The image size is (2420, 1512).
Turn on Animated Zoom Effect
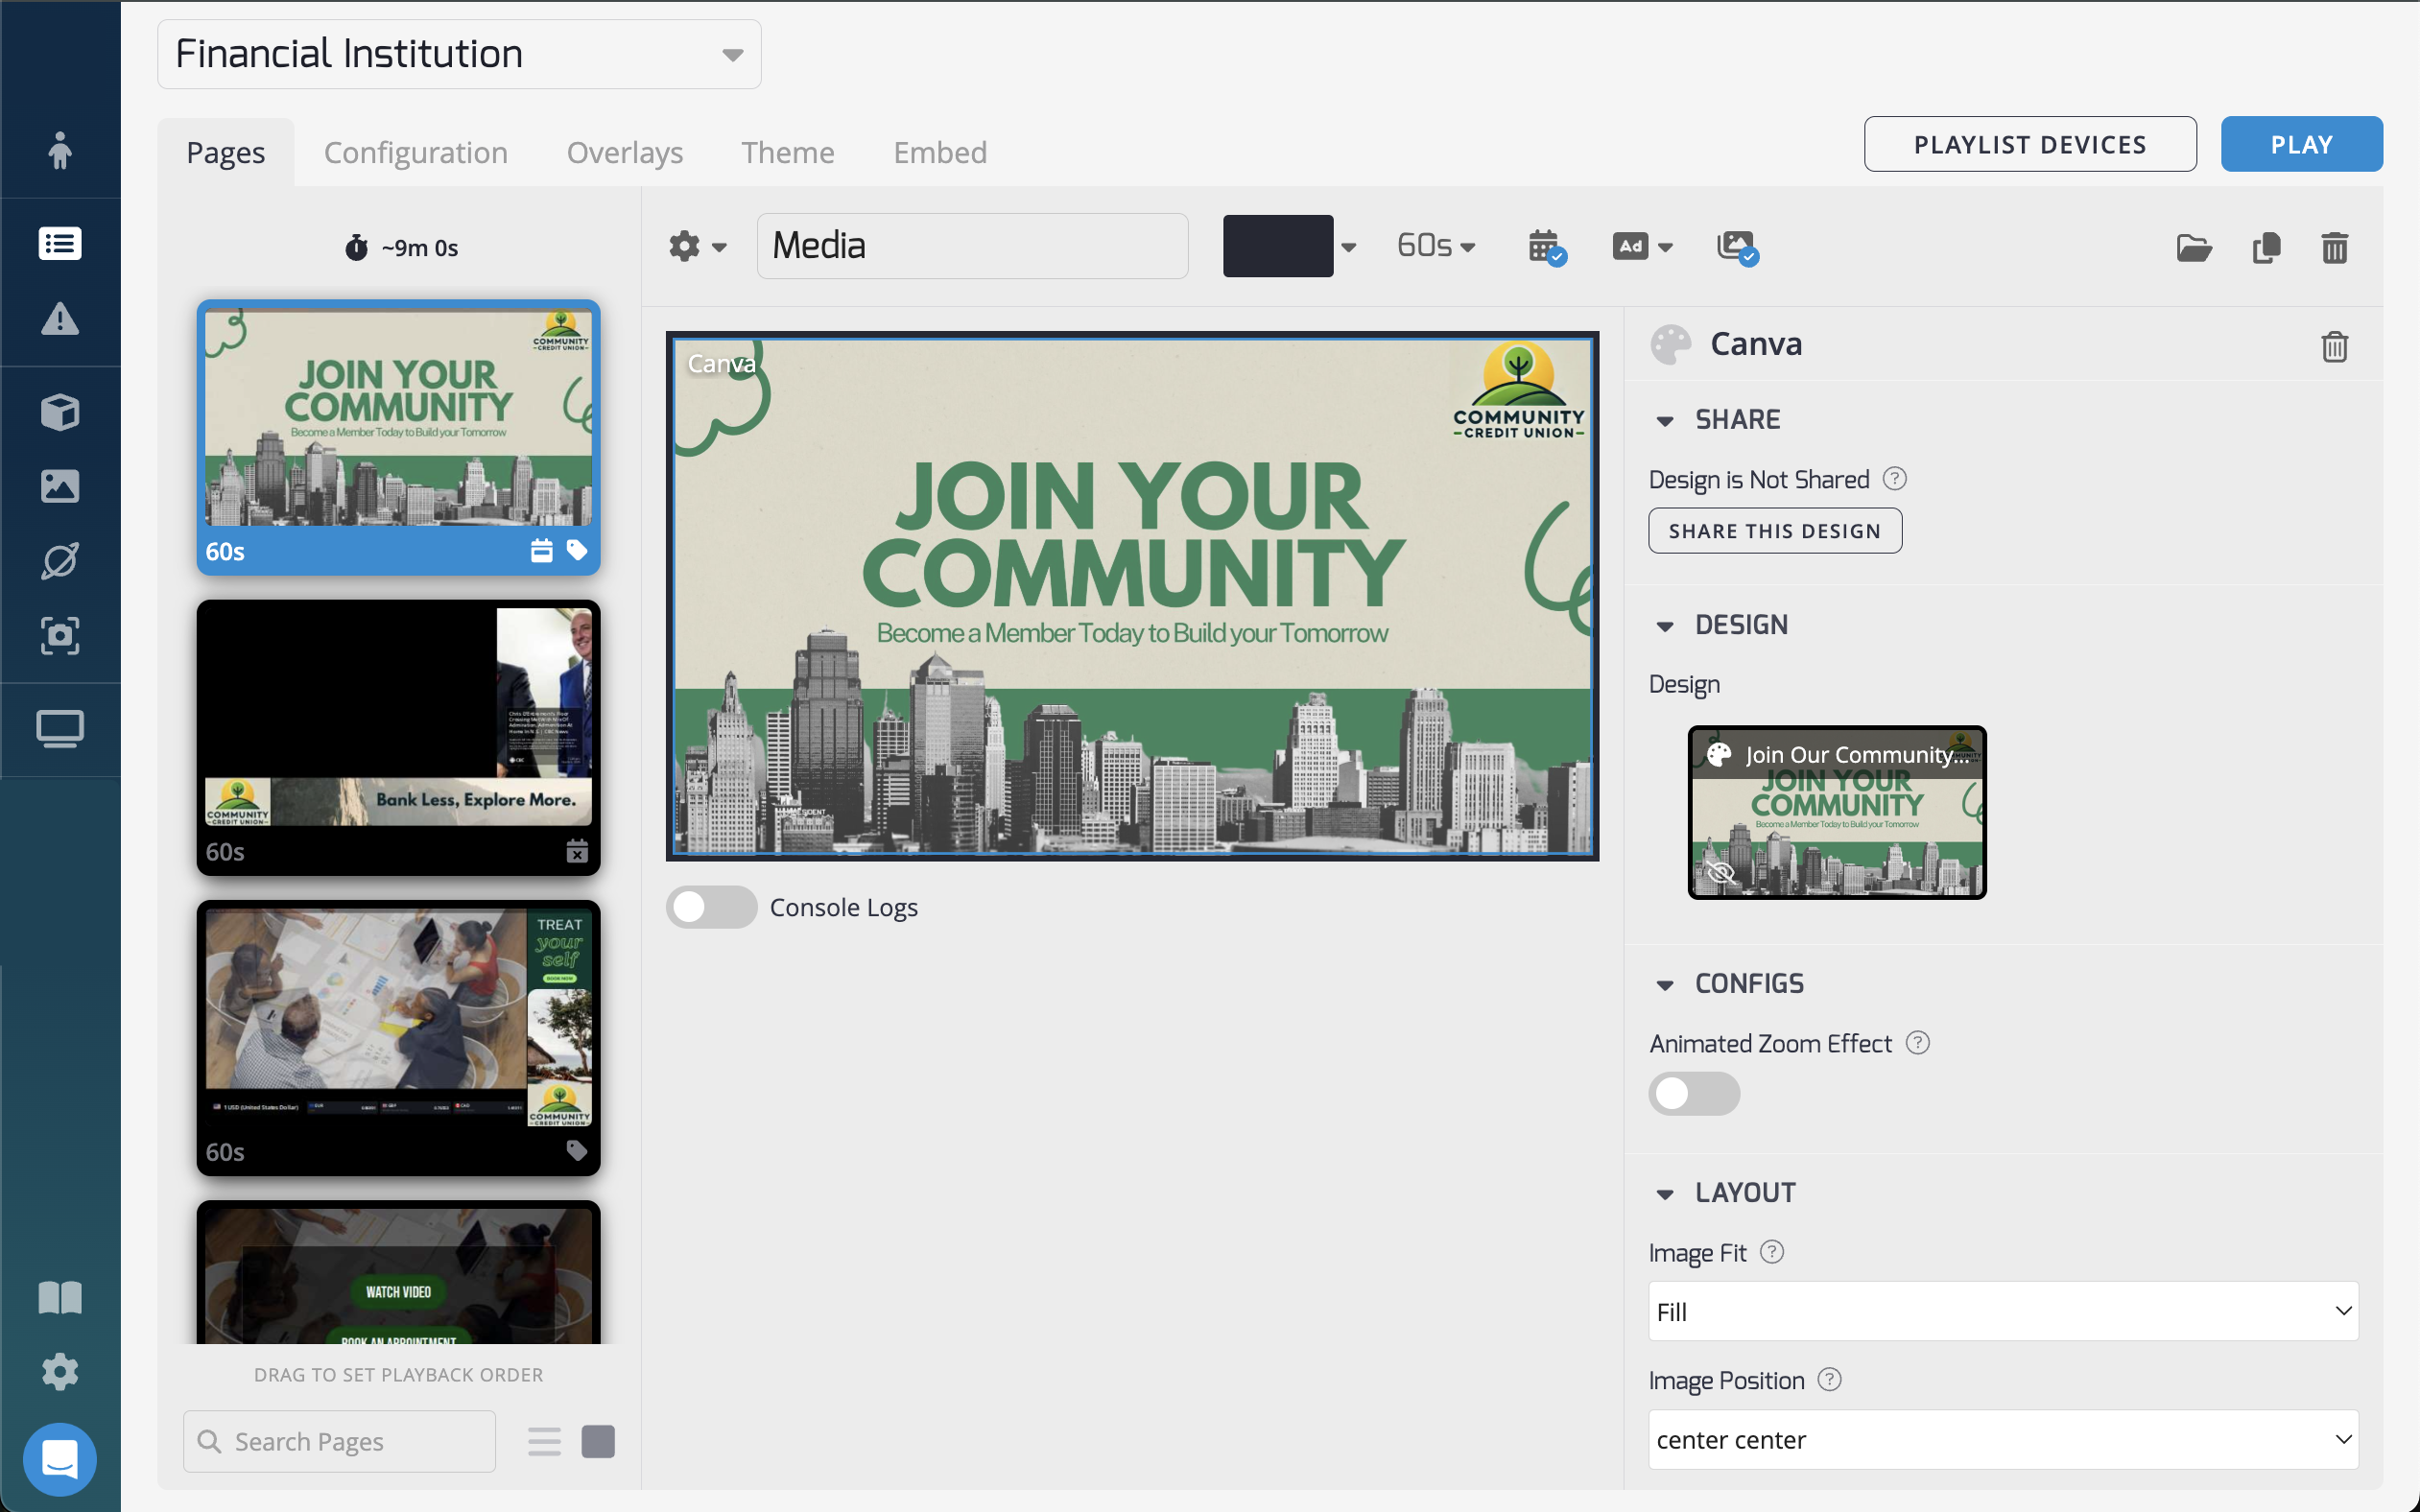[x=1694, y=1094]
